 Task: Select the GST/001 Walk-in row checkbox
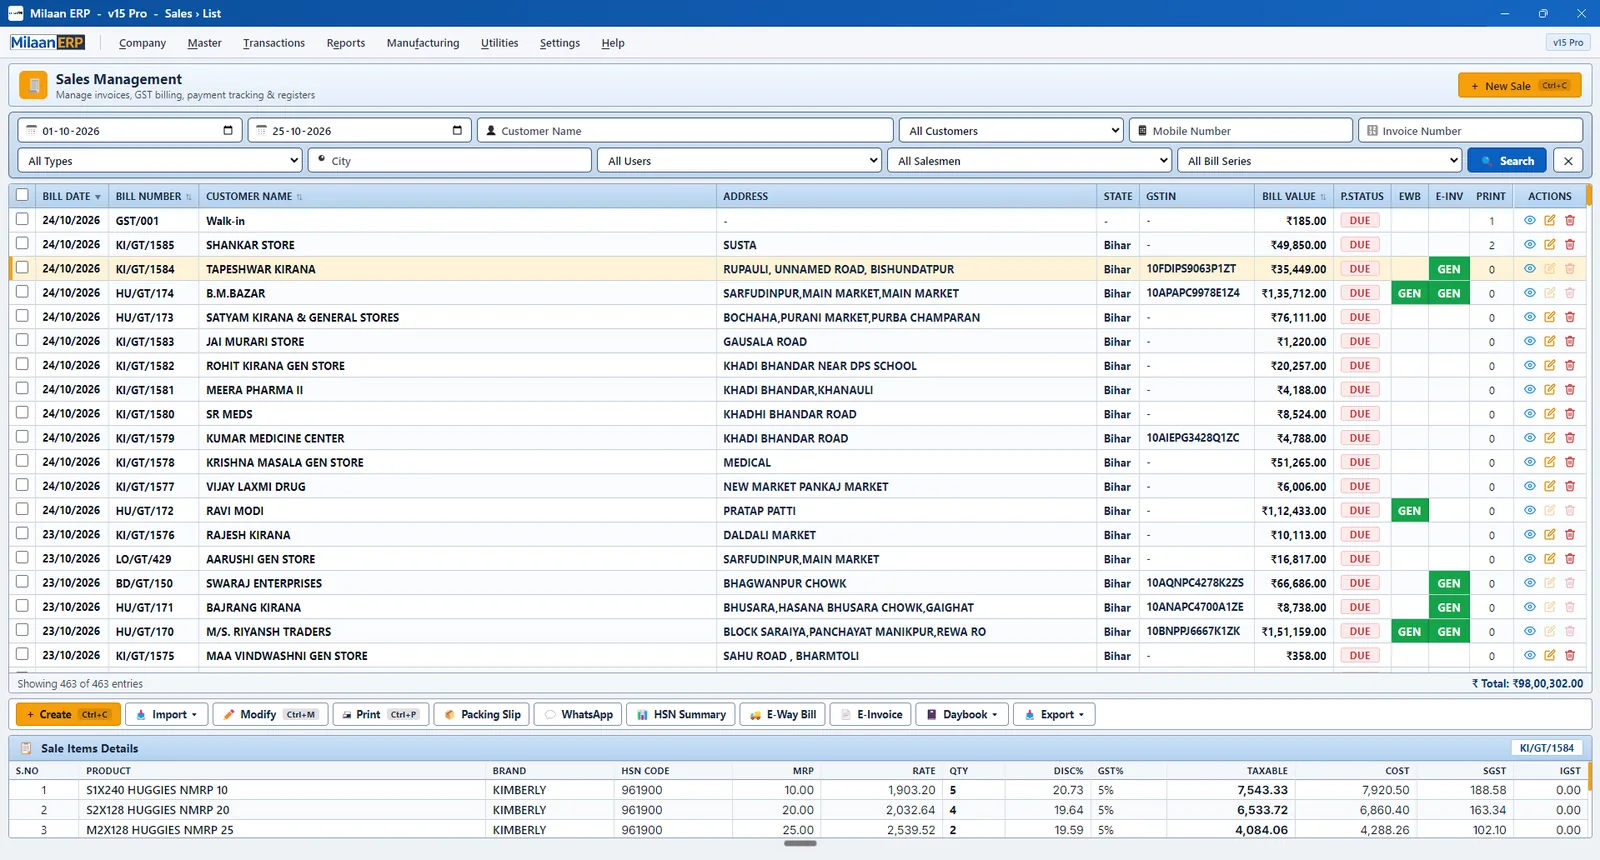click(22, 220)
